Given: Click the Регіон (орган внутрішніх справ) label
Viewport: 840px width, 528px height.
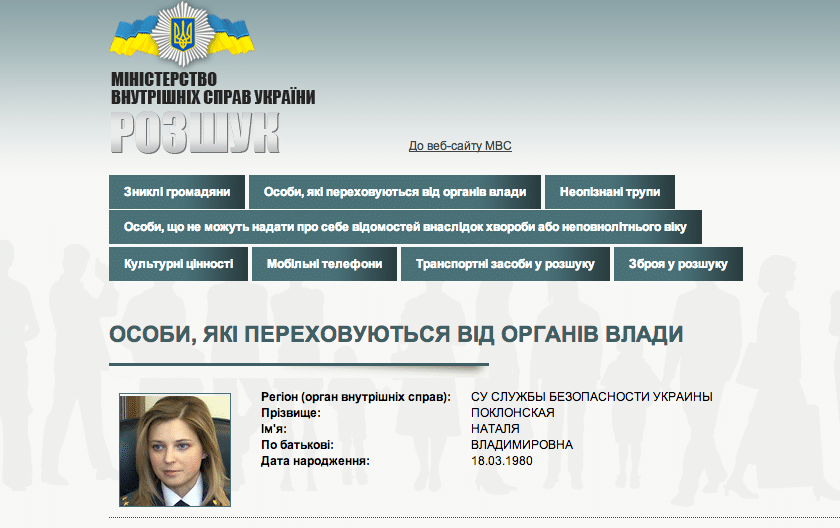Looking at the screenshot, I should click(x=355, y=397).
